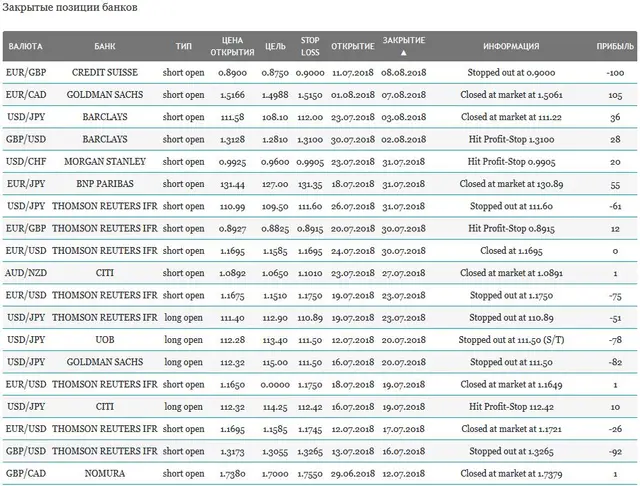Click 'Closed at market at 130.89' text
640x486 pixels.
pos(511,184)
